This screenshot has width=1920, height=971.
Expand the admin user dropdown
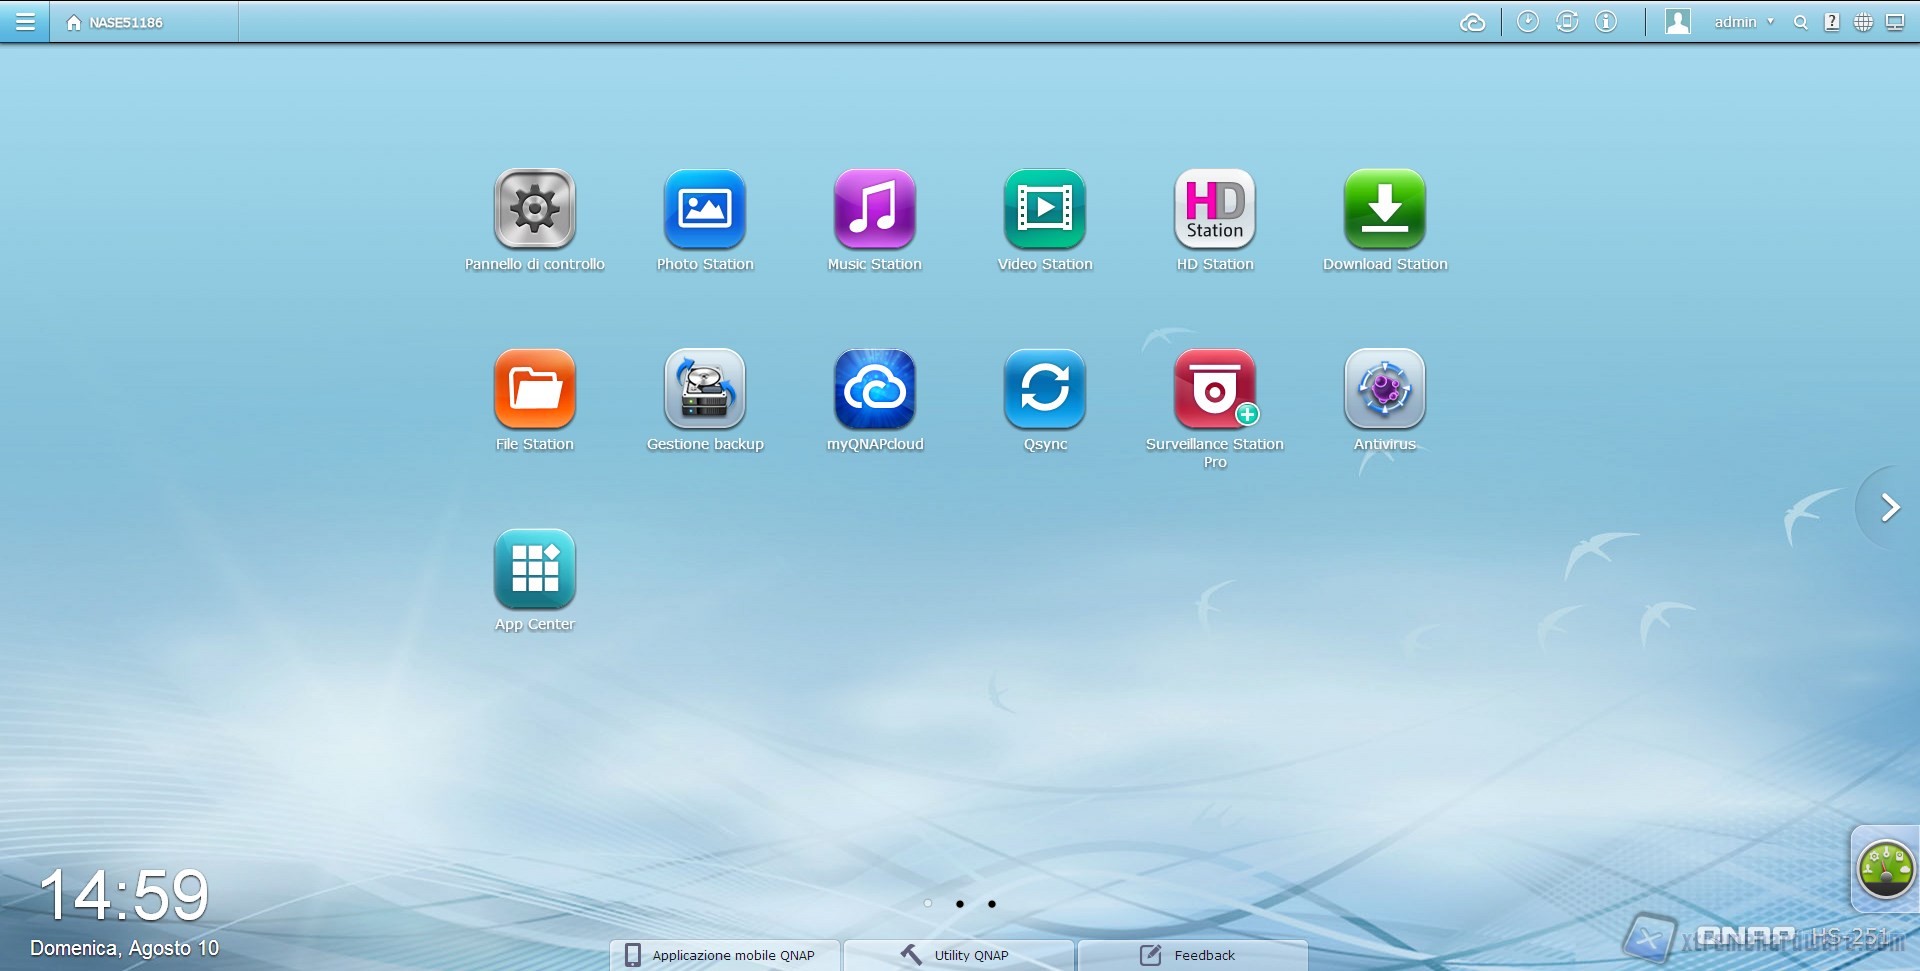click(x=1743, y=22)
